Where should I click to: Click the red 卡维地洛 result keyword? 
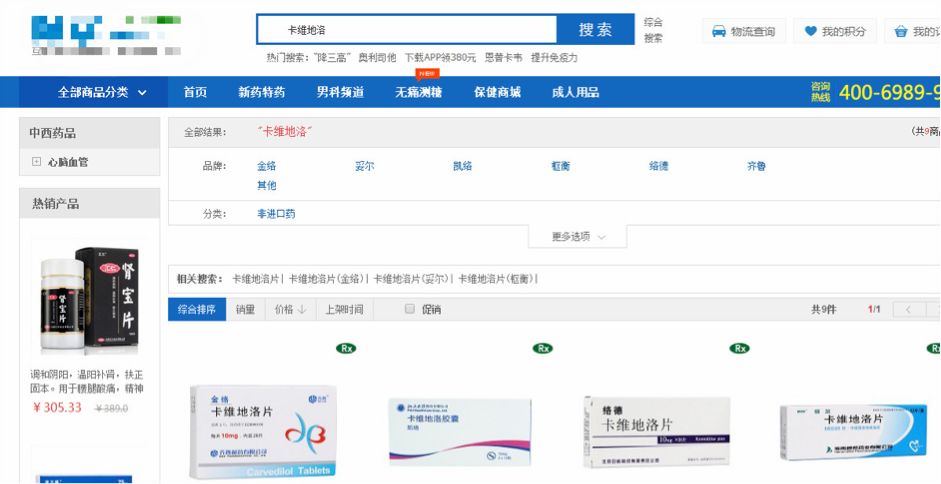tap(286, 132)
